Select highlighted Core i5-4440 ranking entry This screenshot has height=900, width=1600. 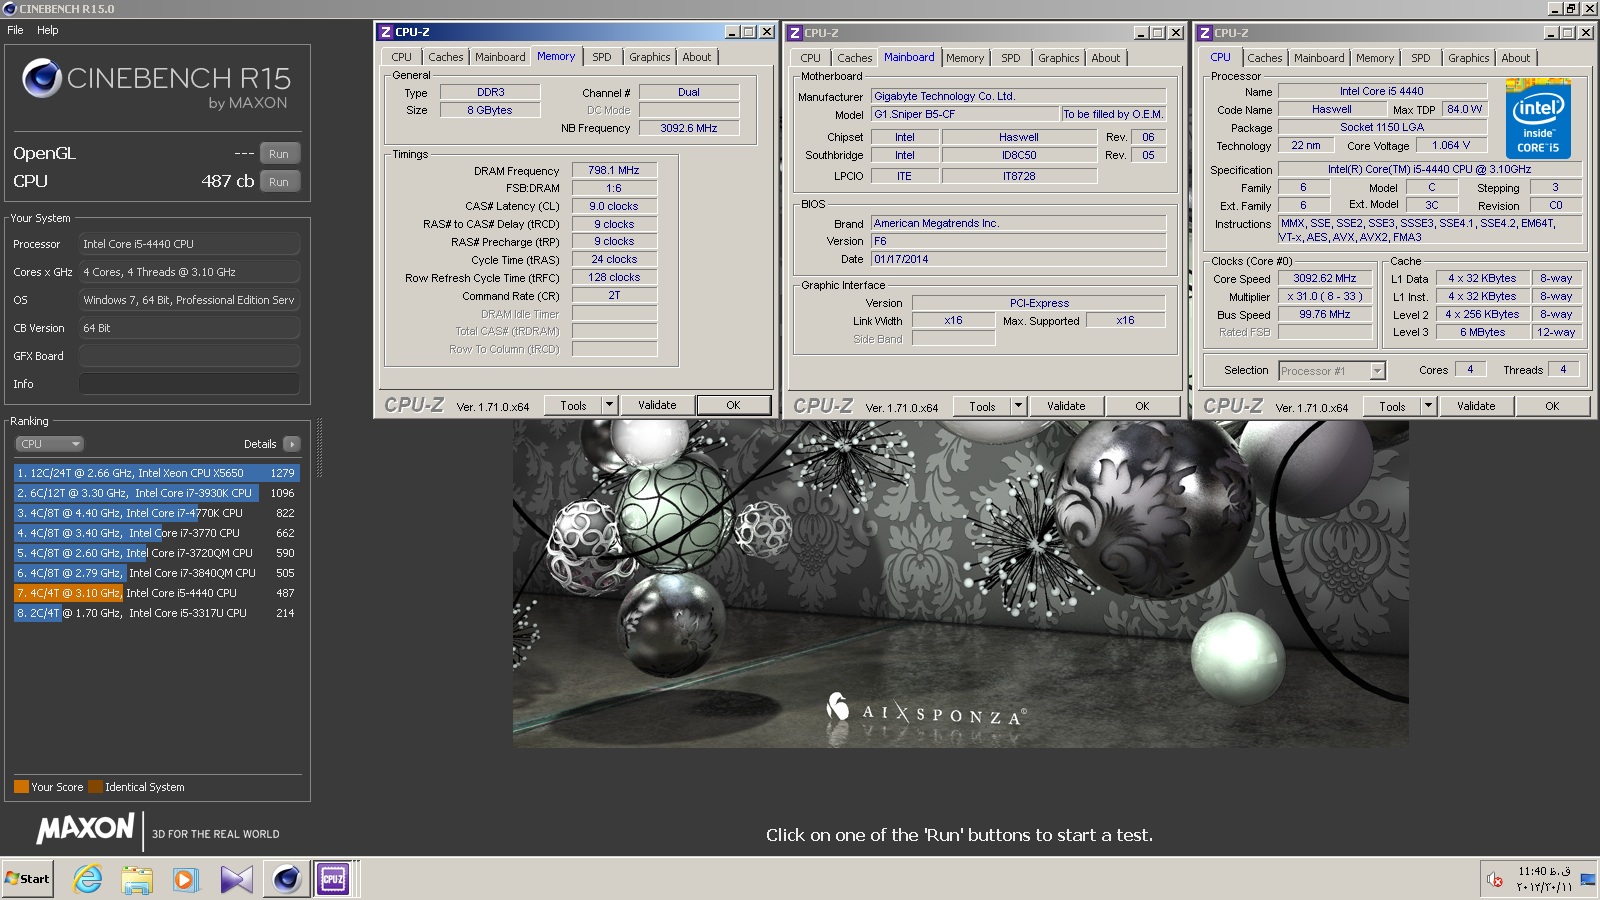point(156,593)
